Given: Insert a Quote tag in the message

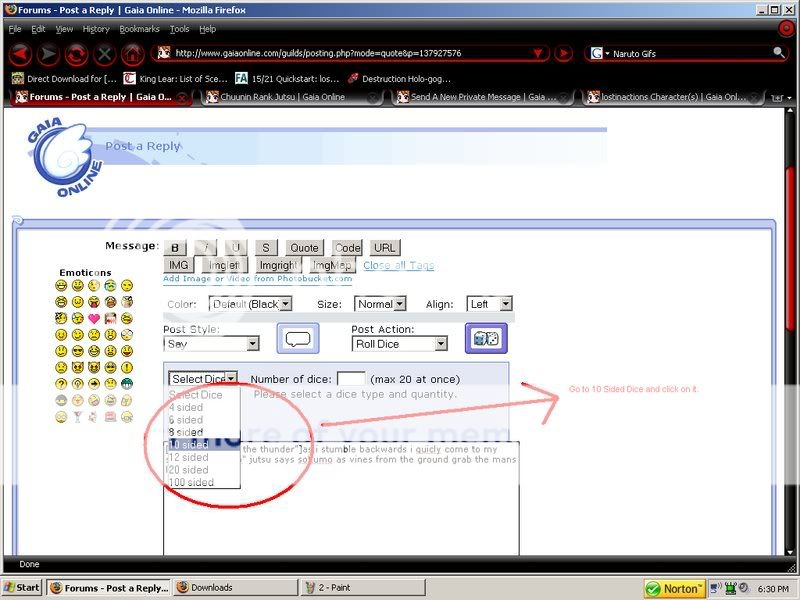Looking at the screenshot, I should point(303,247).
